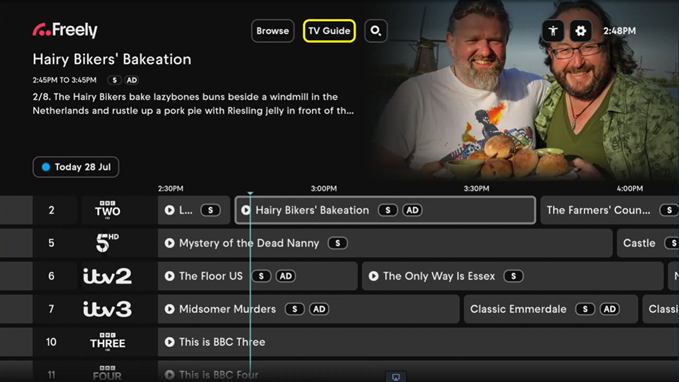Open This is BBC Four listing
Screen dimensions: 679x382
click(418, 372)
